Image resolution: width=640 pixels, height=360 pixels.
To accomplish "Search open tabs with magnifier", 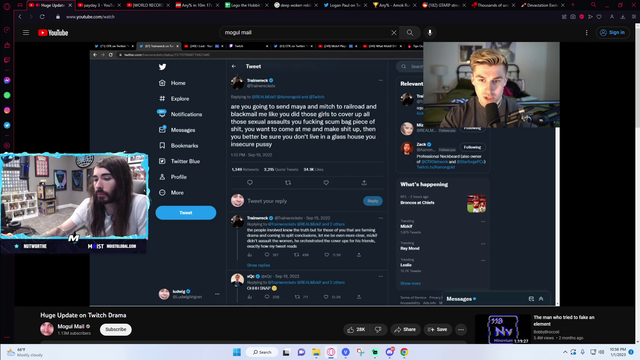I will [x=593, y=5].
